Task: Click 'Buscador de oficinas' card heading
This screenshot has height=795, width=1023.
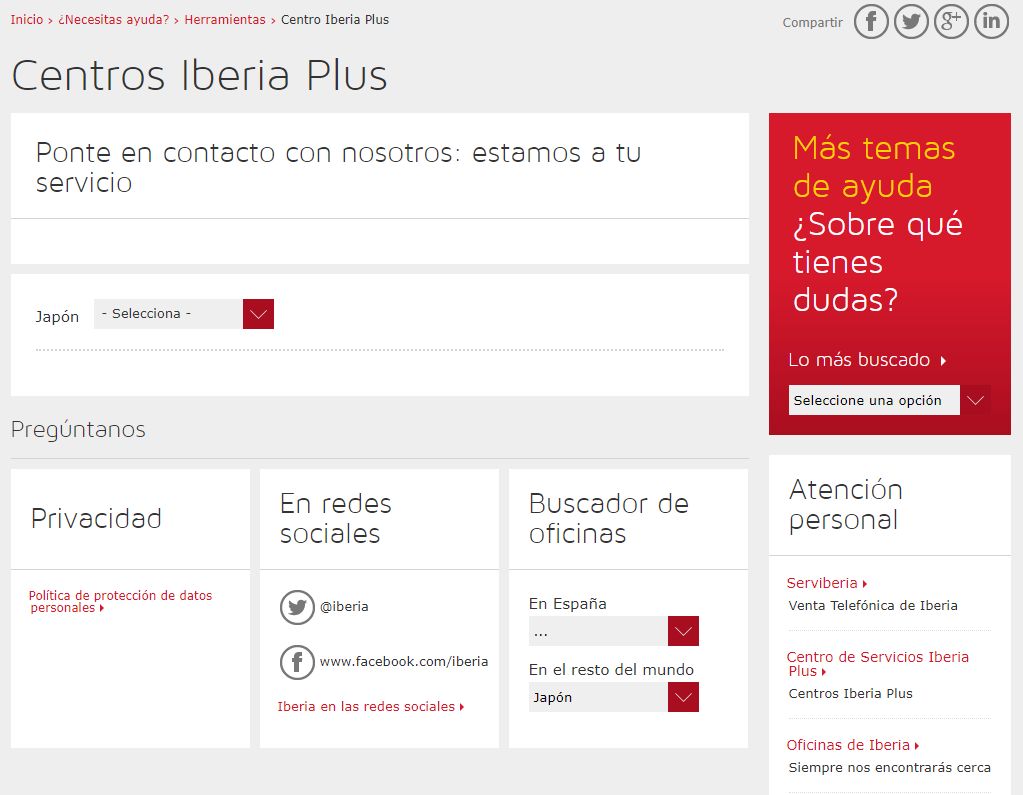Action: click(x=609, y=518)
